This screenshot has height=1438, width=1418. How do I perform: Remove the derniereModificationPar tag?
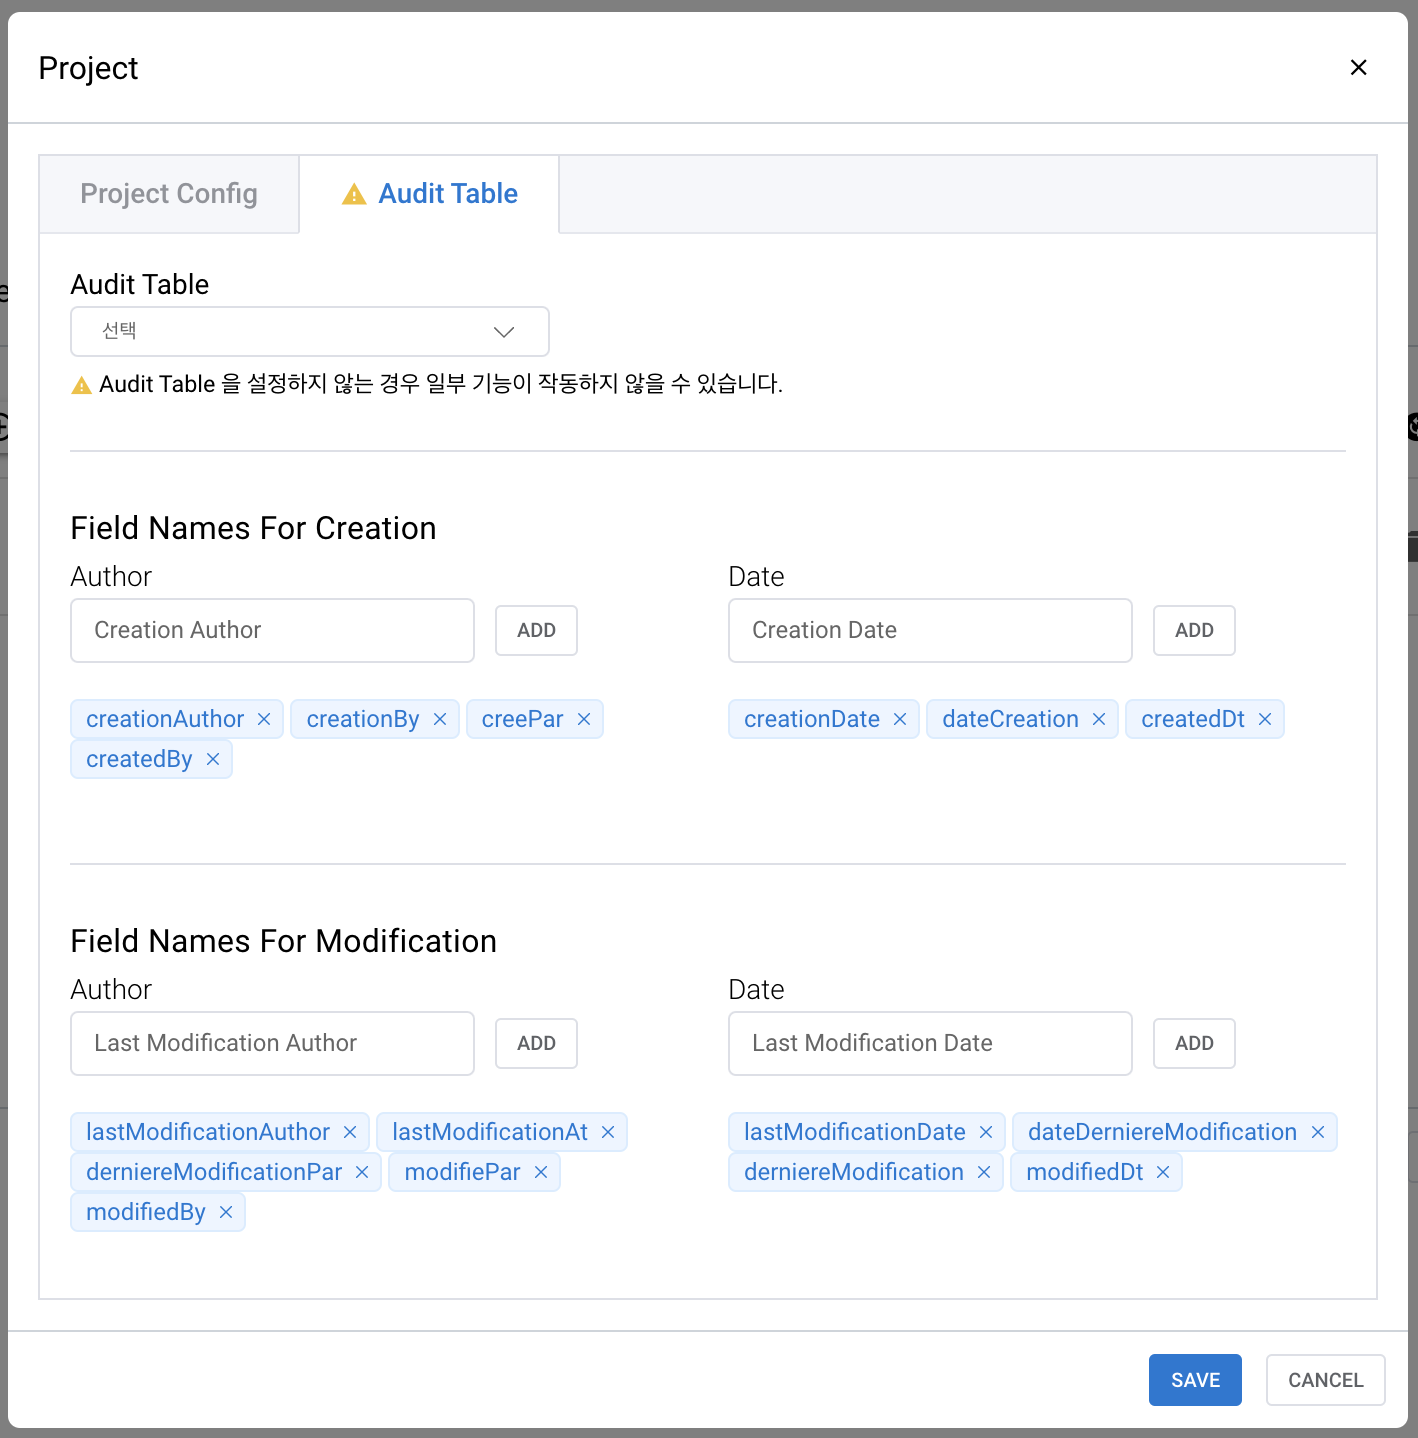362,1172
